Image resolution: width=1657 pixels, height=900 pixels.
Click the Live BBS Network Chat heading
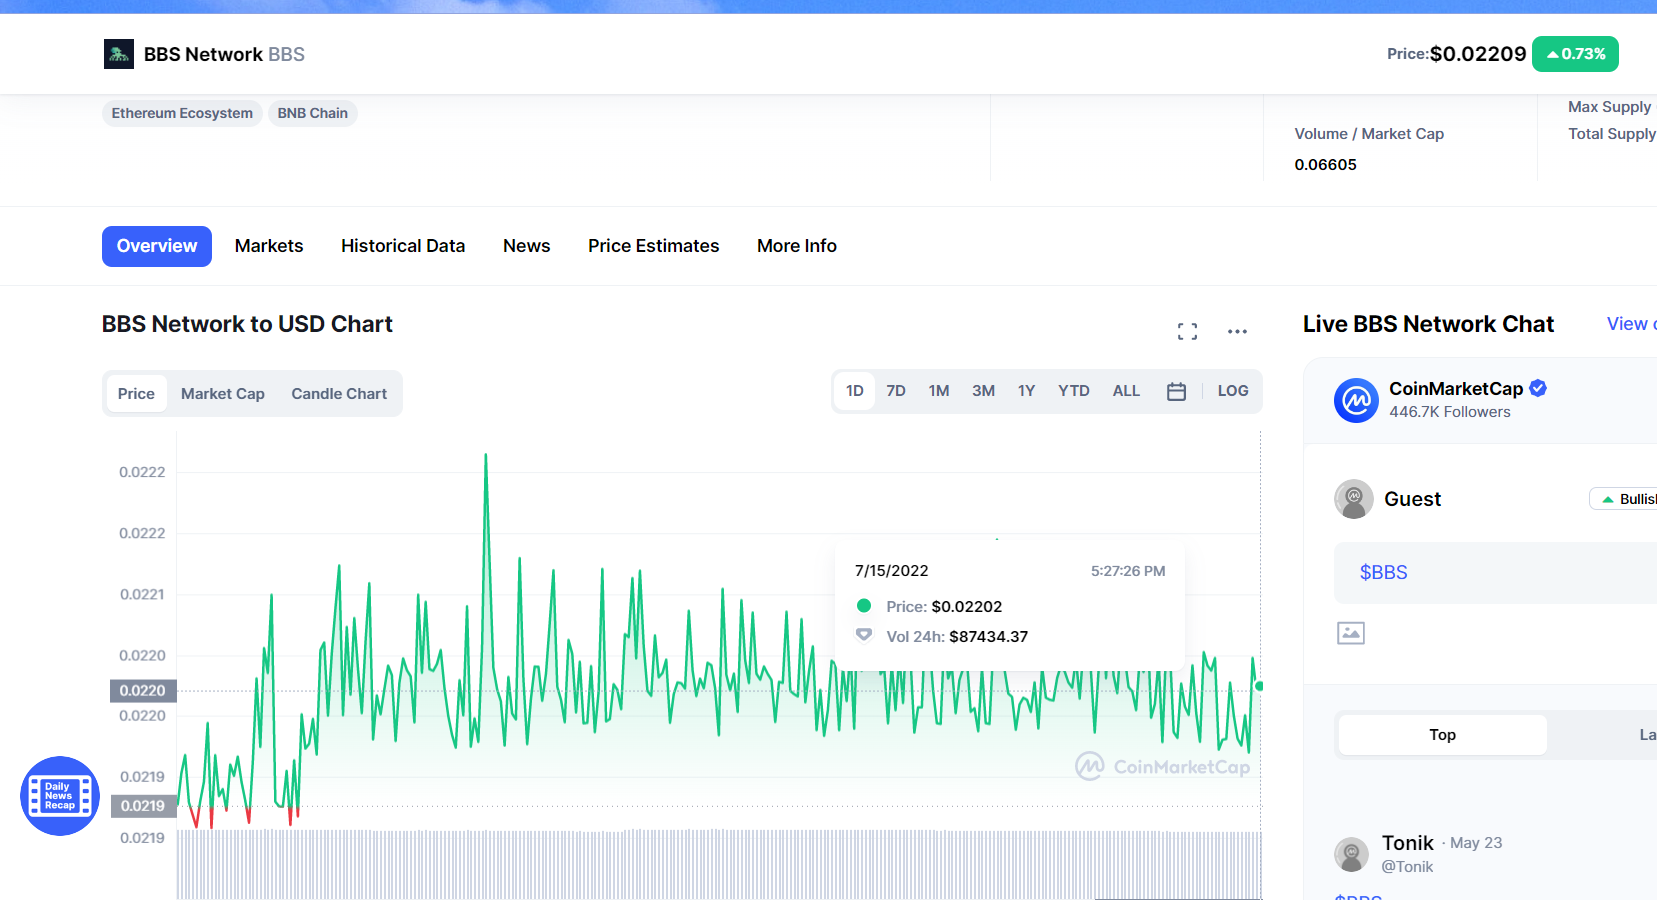click(x=1428, y=324)
